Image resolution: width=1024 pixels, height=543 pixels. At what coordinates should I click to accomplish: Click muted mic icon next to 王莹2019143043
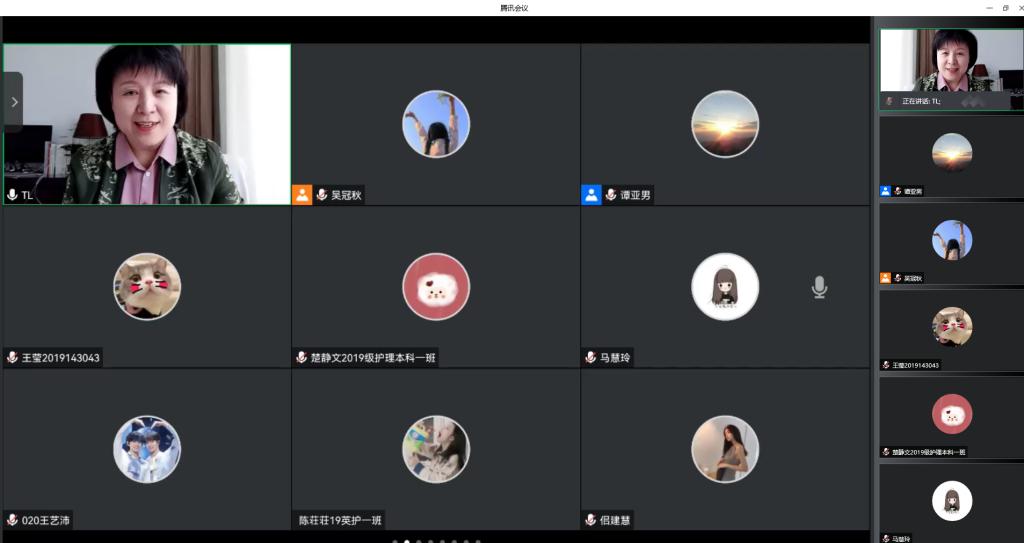(12, 357)
